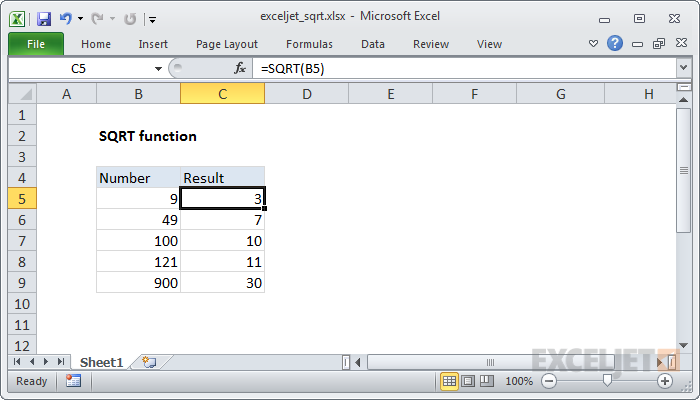Switch to Normal view button
The width and height of the screenshot is (700, 400).
[x=449, y=381]
